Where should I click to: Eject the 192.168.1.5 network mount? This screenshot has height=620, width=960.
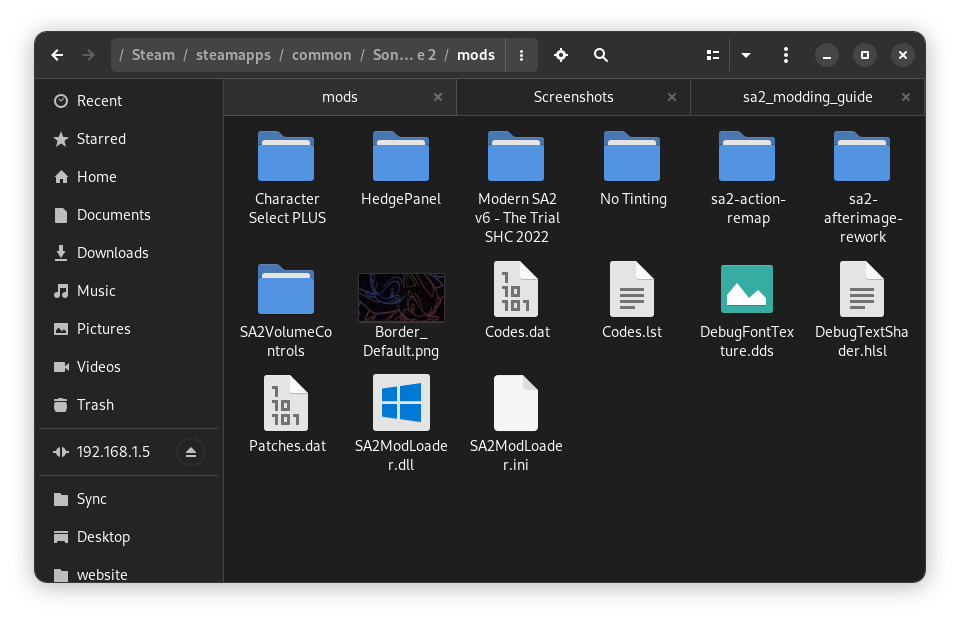tap(190, 452)
